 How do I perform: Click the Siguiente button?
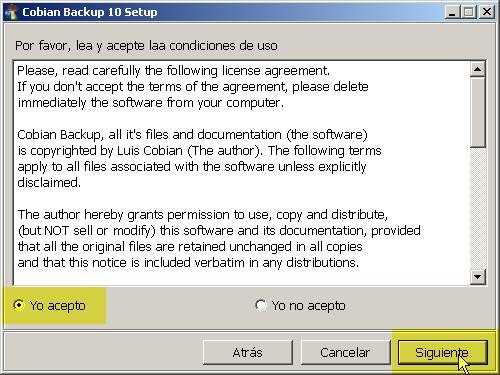pos(443,352)
